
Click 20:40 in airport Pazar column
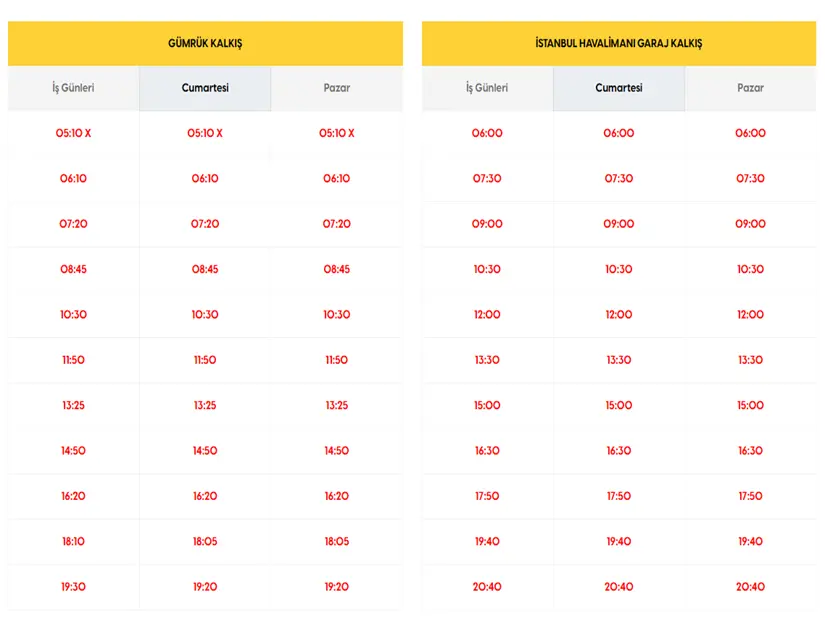750,587
